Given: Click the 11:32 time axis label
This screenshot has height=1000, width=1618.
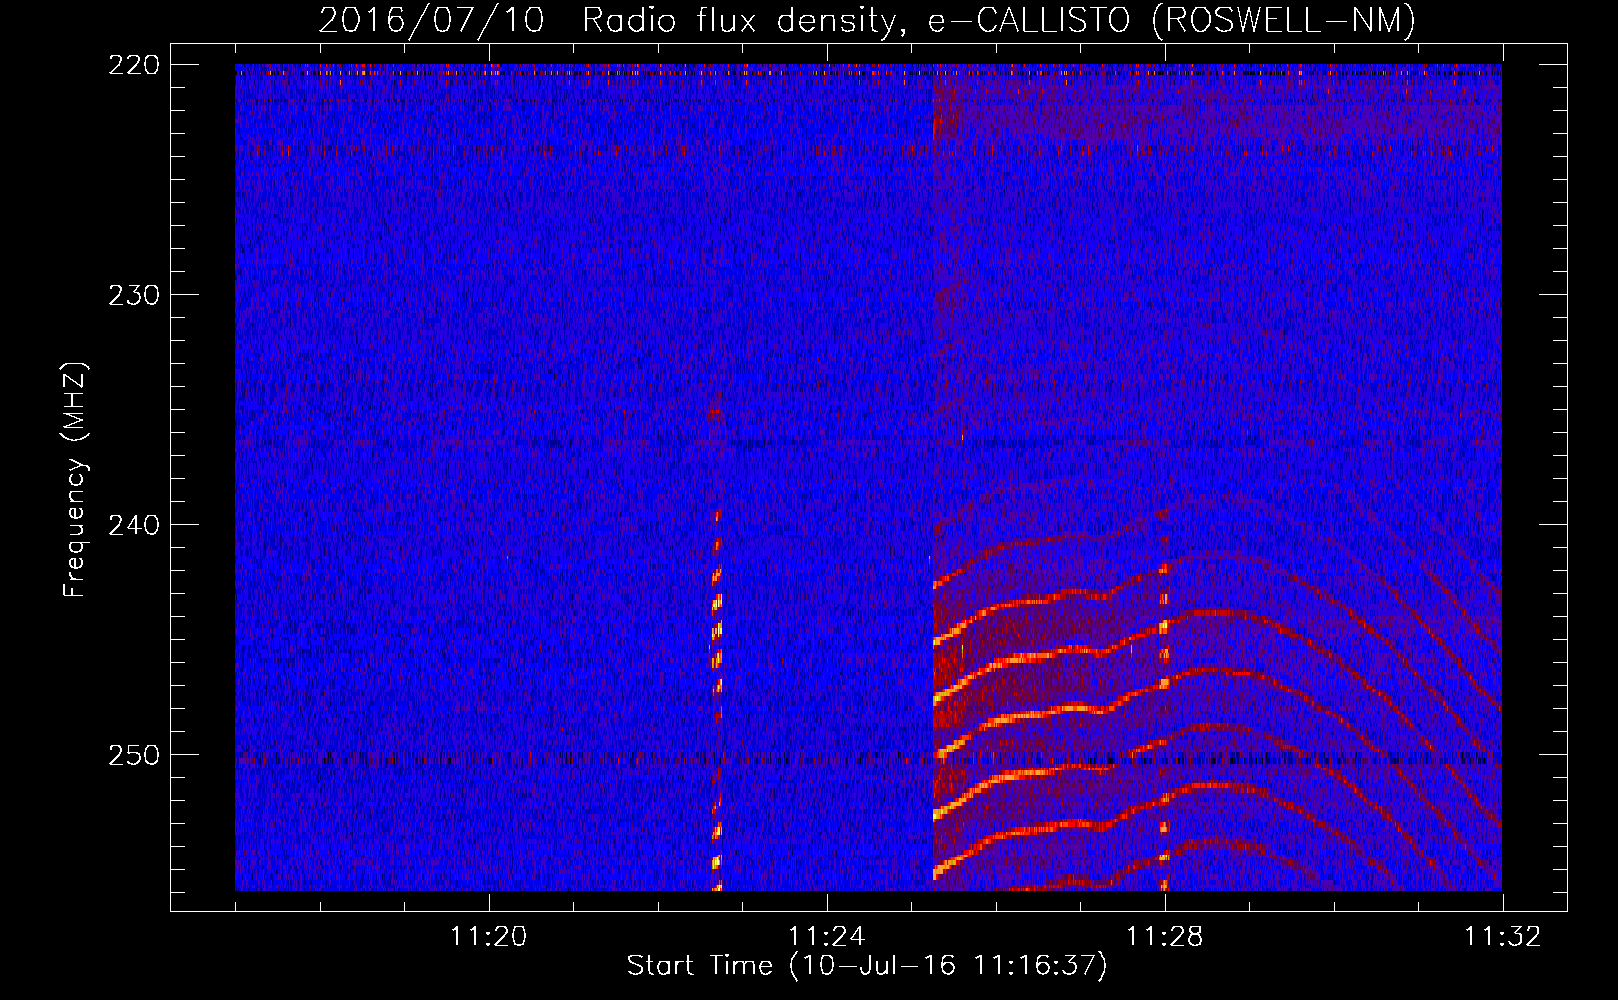Looking at the screenshot, I should click(1503, 937).
